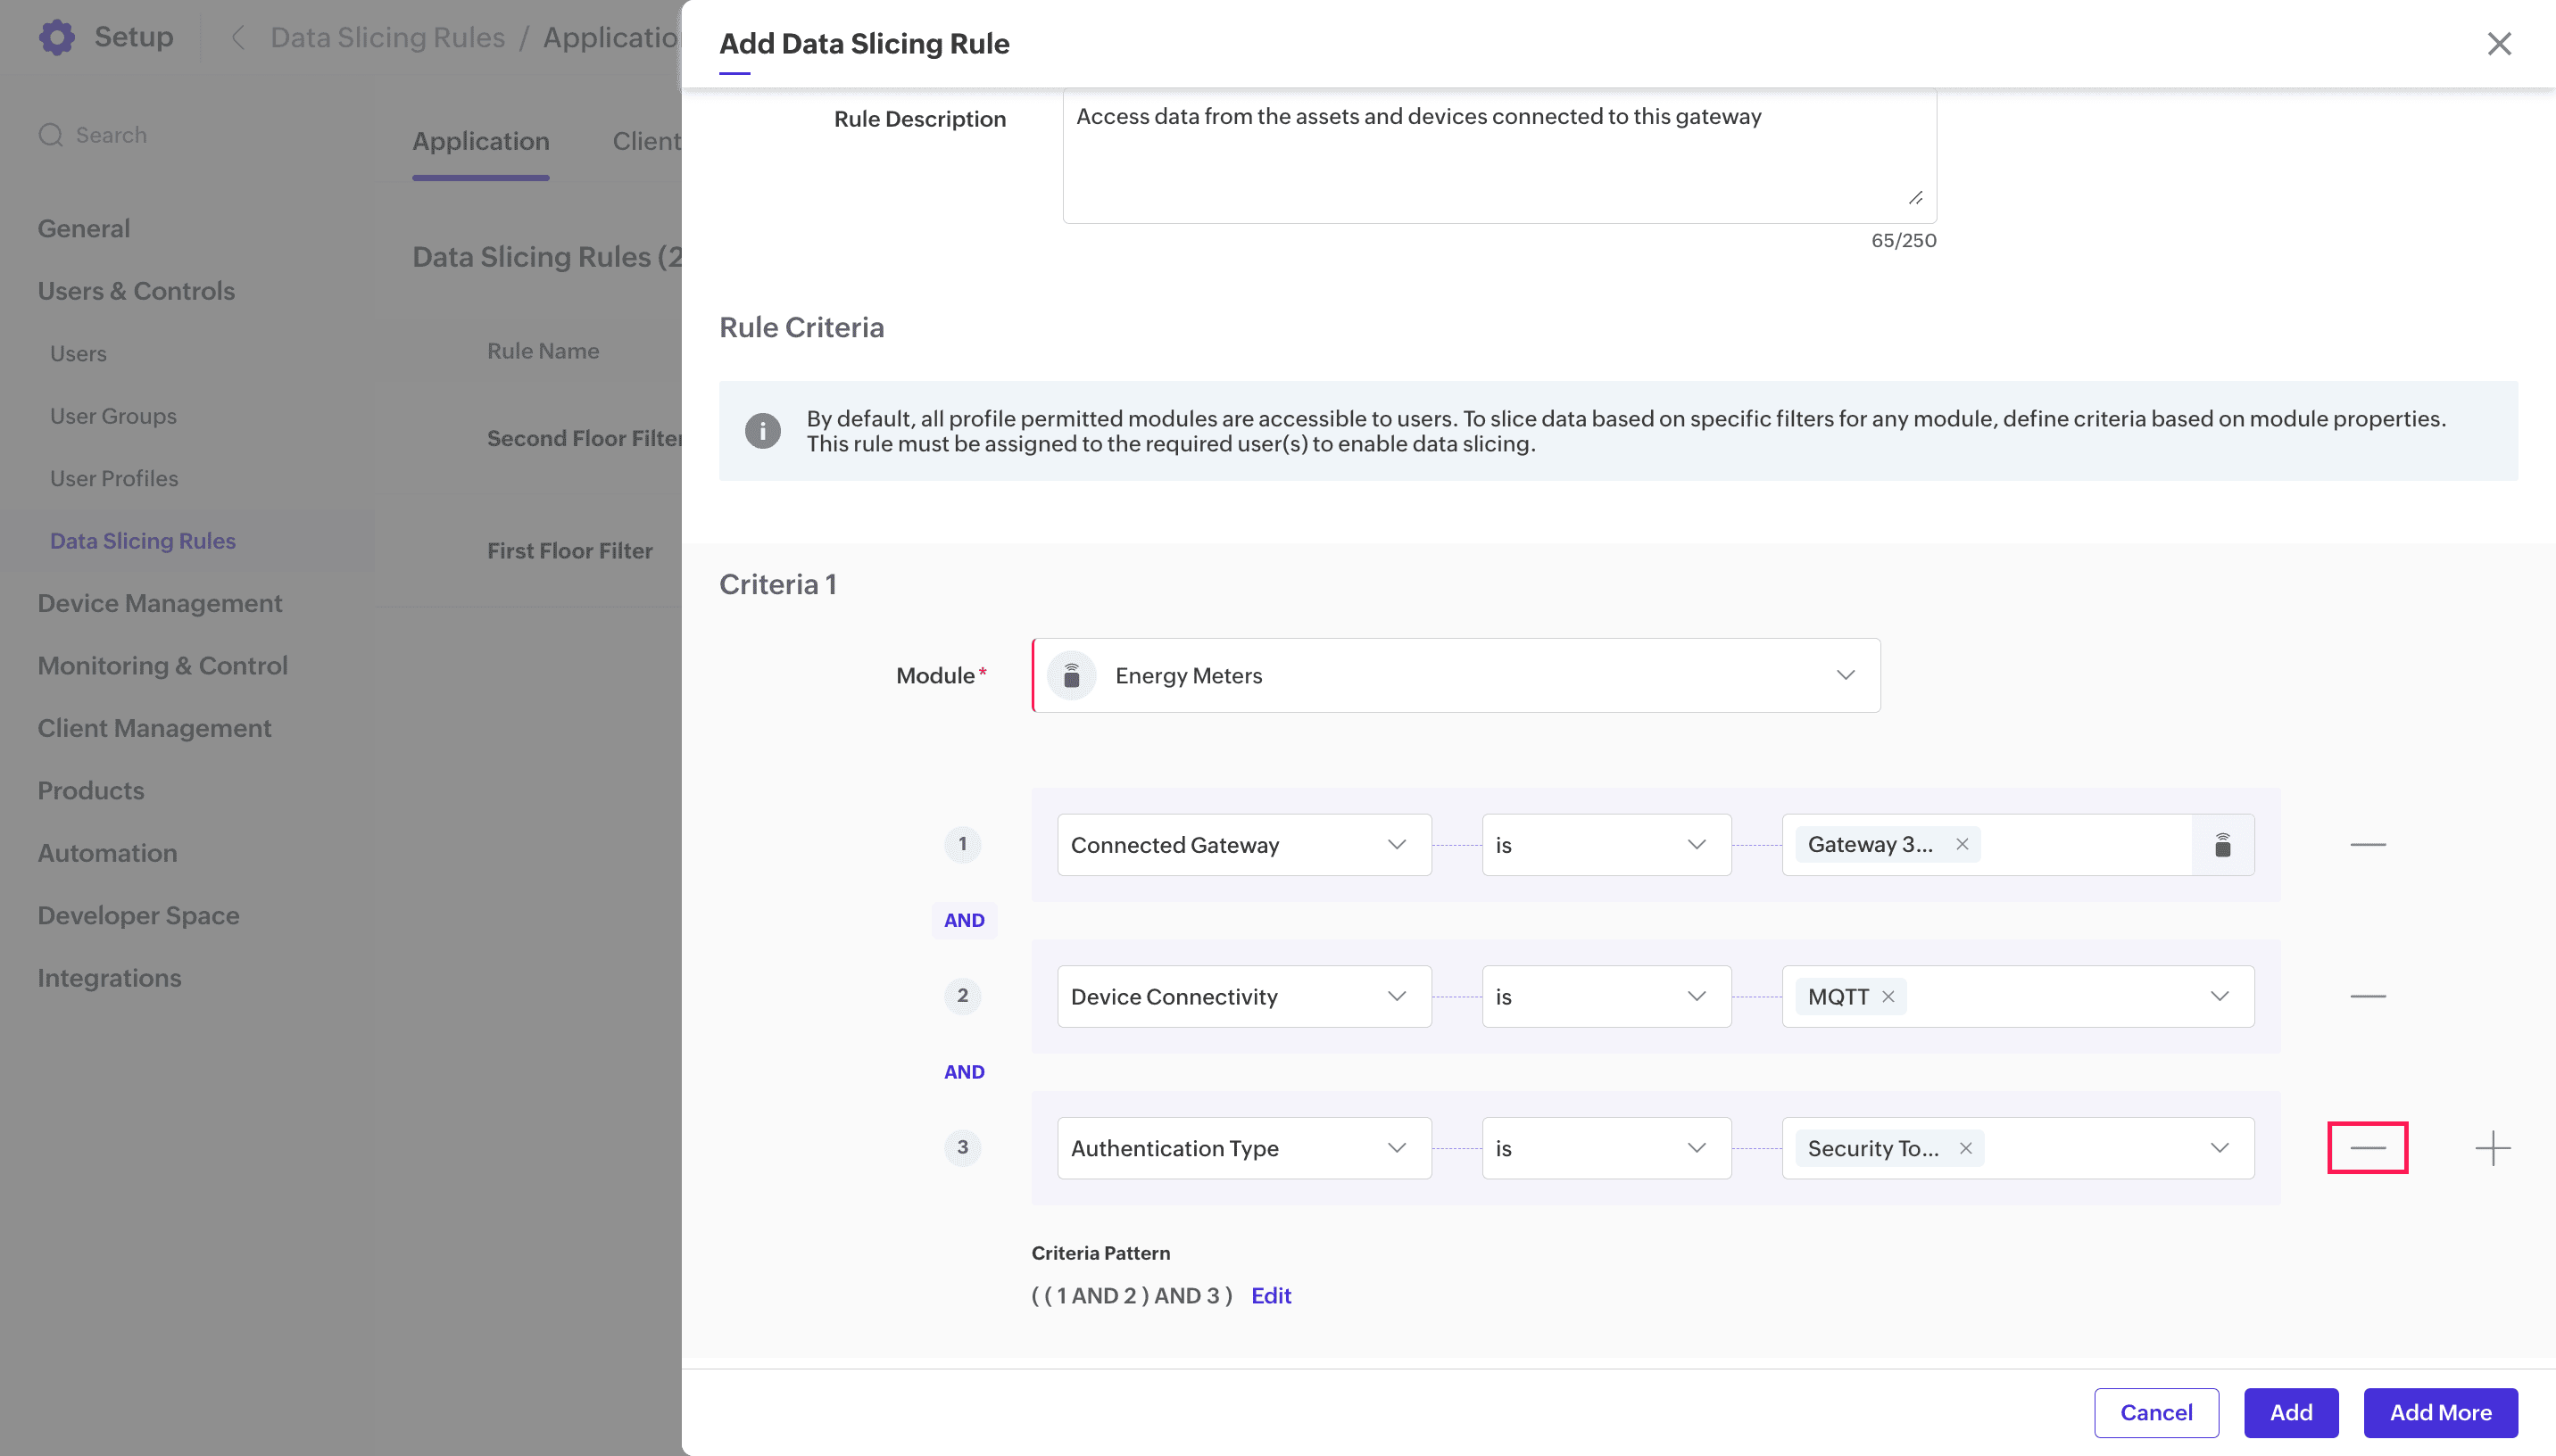This screenshot has height=1456, width=2556.
Task: Click the Setup gear icon
Action: tap(56, 37)
